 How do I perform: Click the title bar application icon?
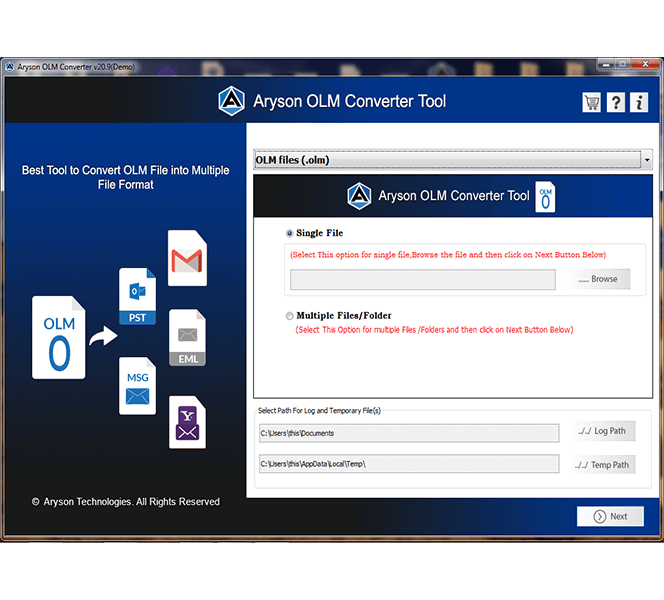click(9, 67)
